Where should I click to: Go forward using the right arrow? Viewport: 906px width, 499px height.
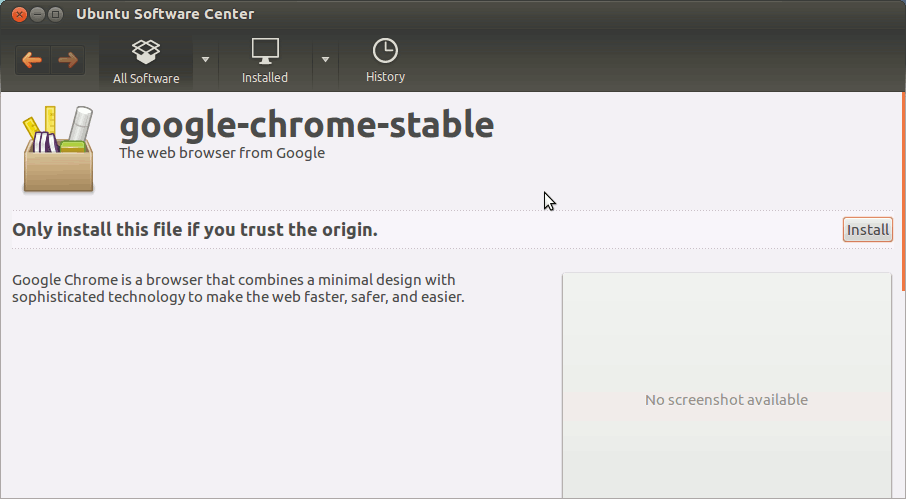68,60
